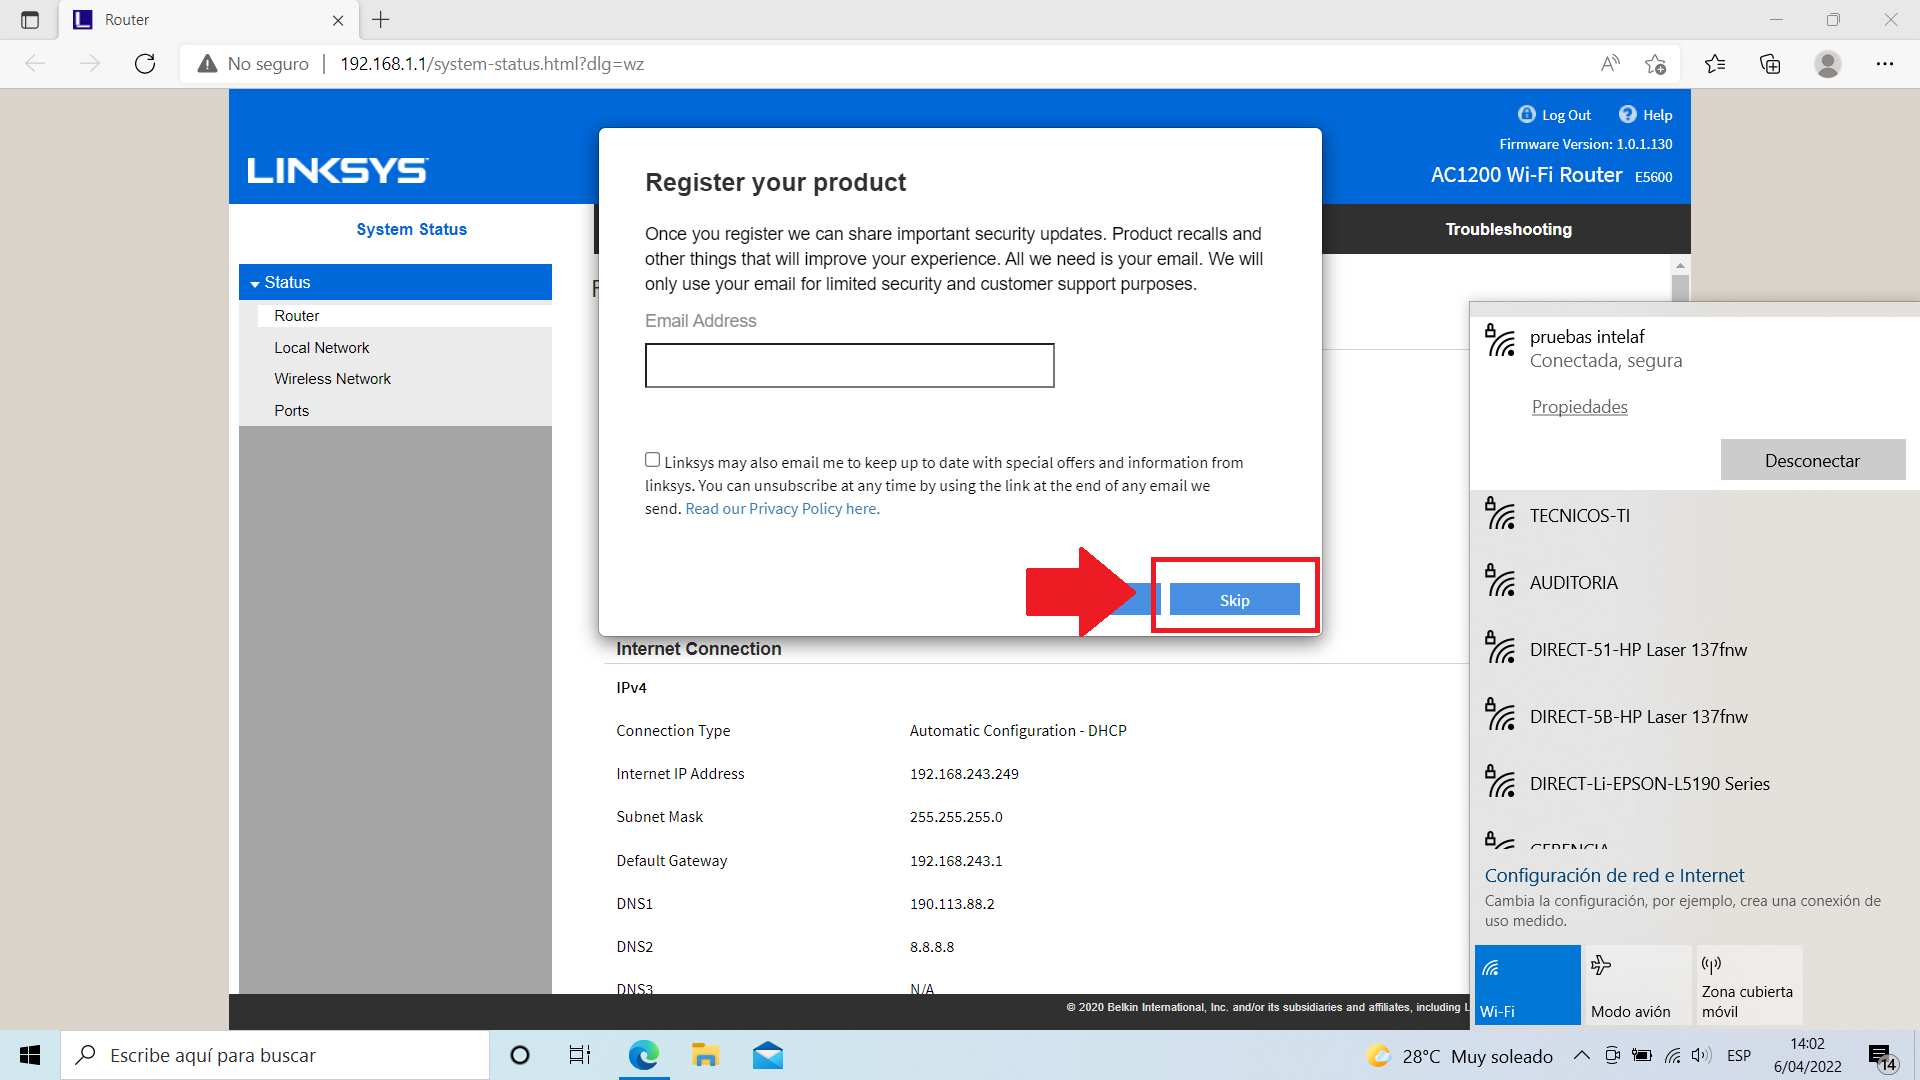Click the Email Address input field
This screenshot has height=1080, width=1920.
(849, 365)
